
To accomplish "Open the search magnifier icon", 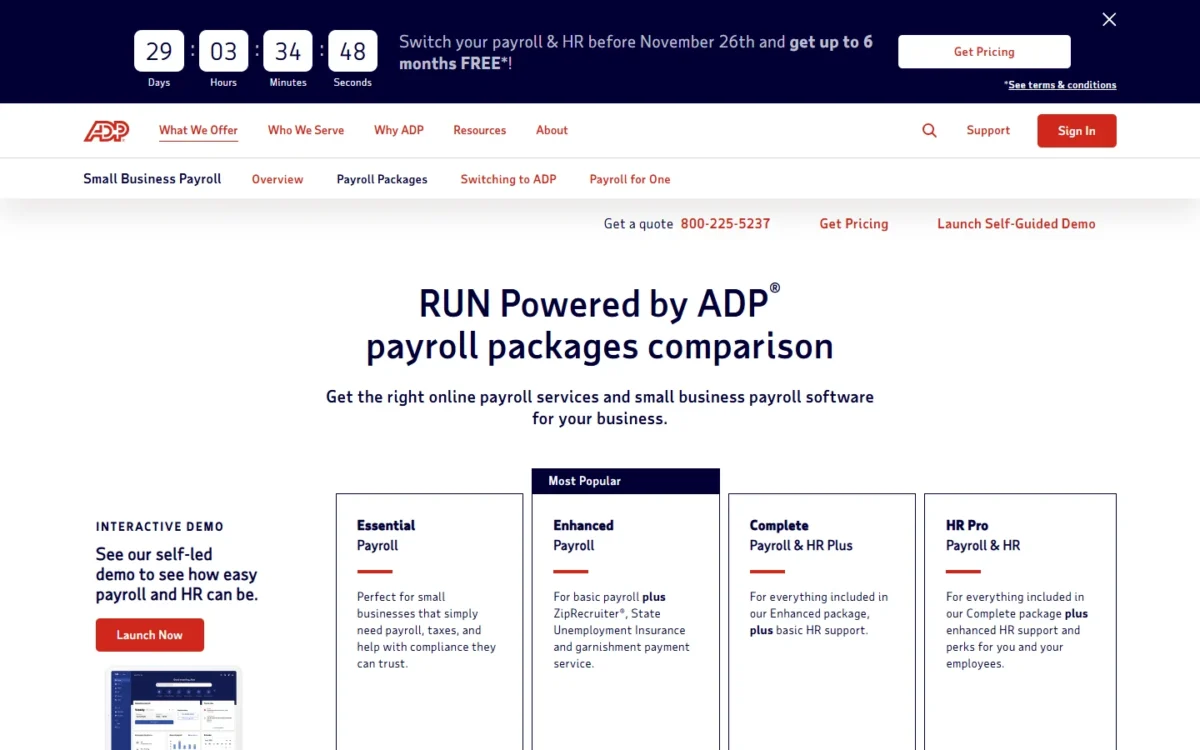I will pos(929,131).
